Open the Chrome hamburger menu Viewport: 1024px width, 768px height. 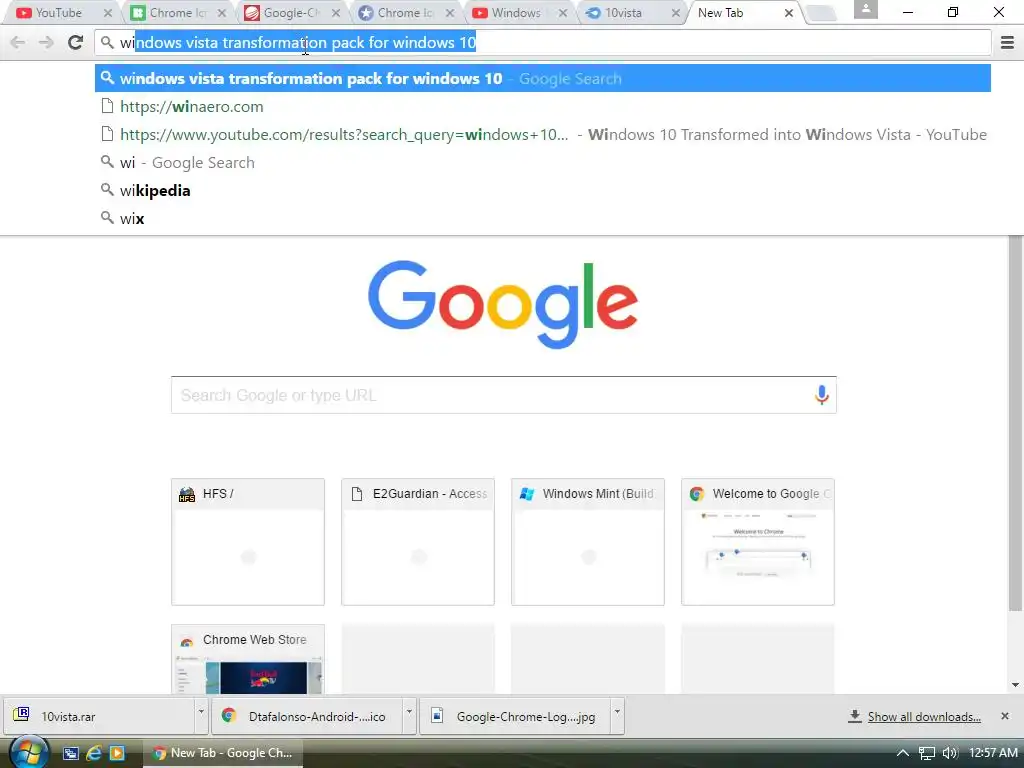(1007, 42)
